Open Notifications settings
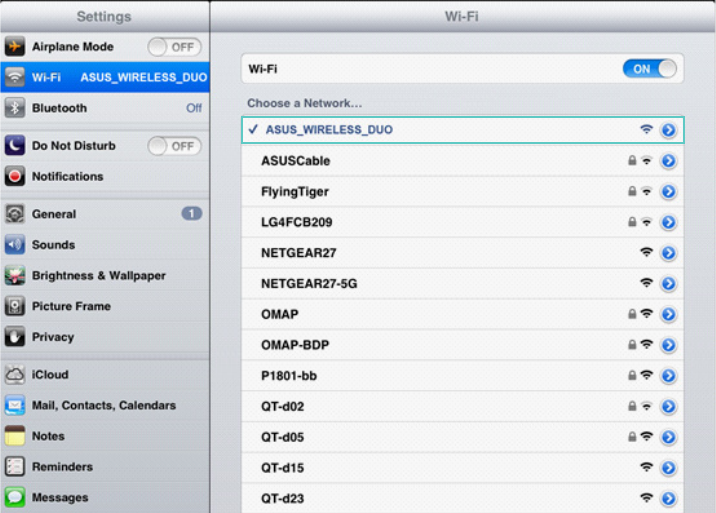This screenshot has width=716, height=513. [105, 176]
